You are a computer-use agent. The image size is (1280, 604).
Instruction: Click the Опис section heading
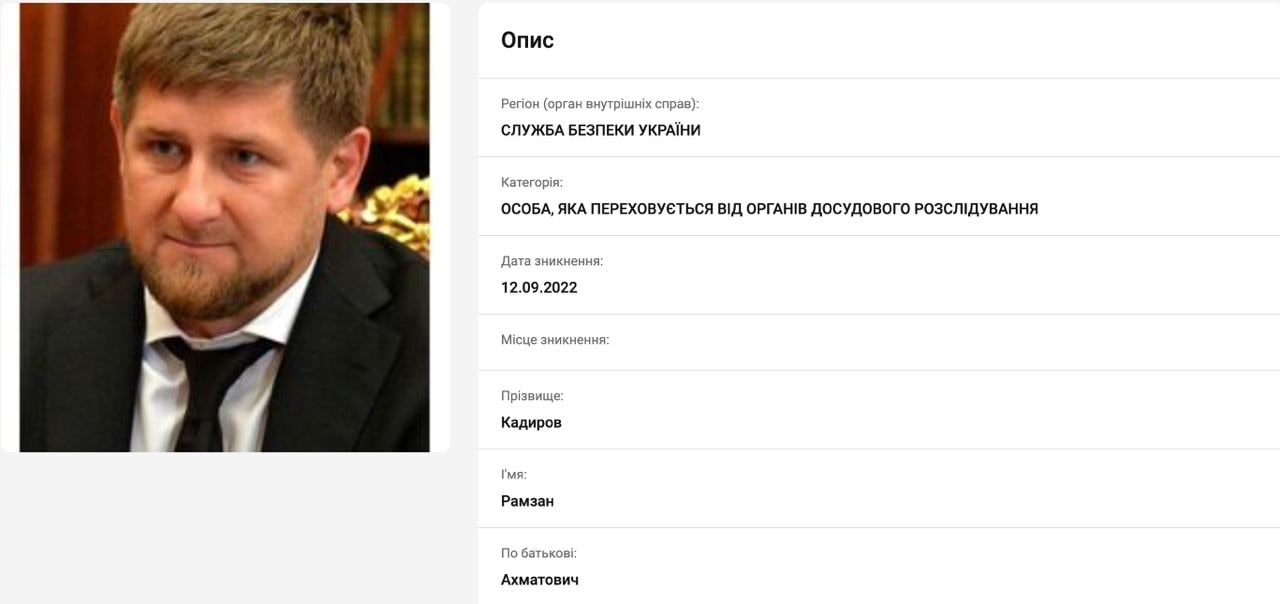click(527, 40)
